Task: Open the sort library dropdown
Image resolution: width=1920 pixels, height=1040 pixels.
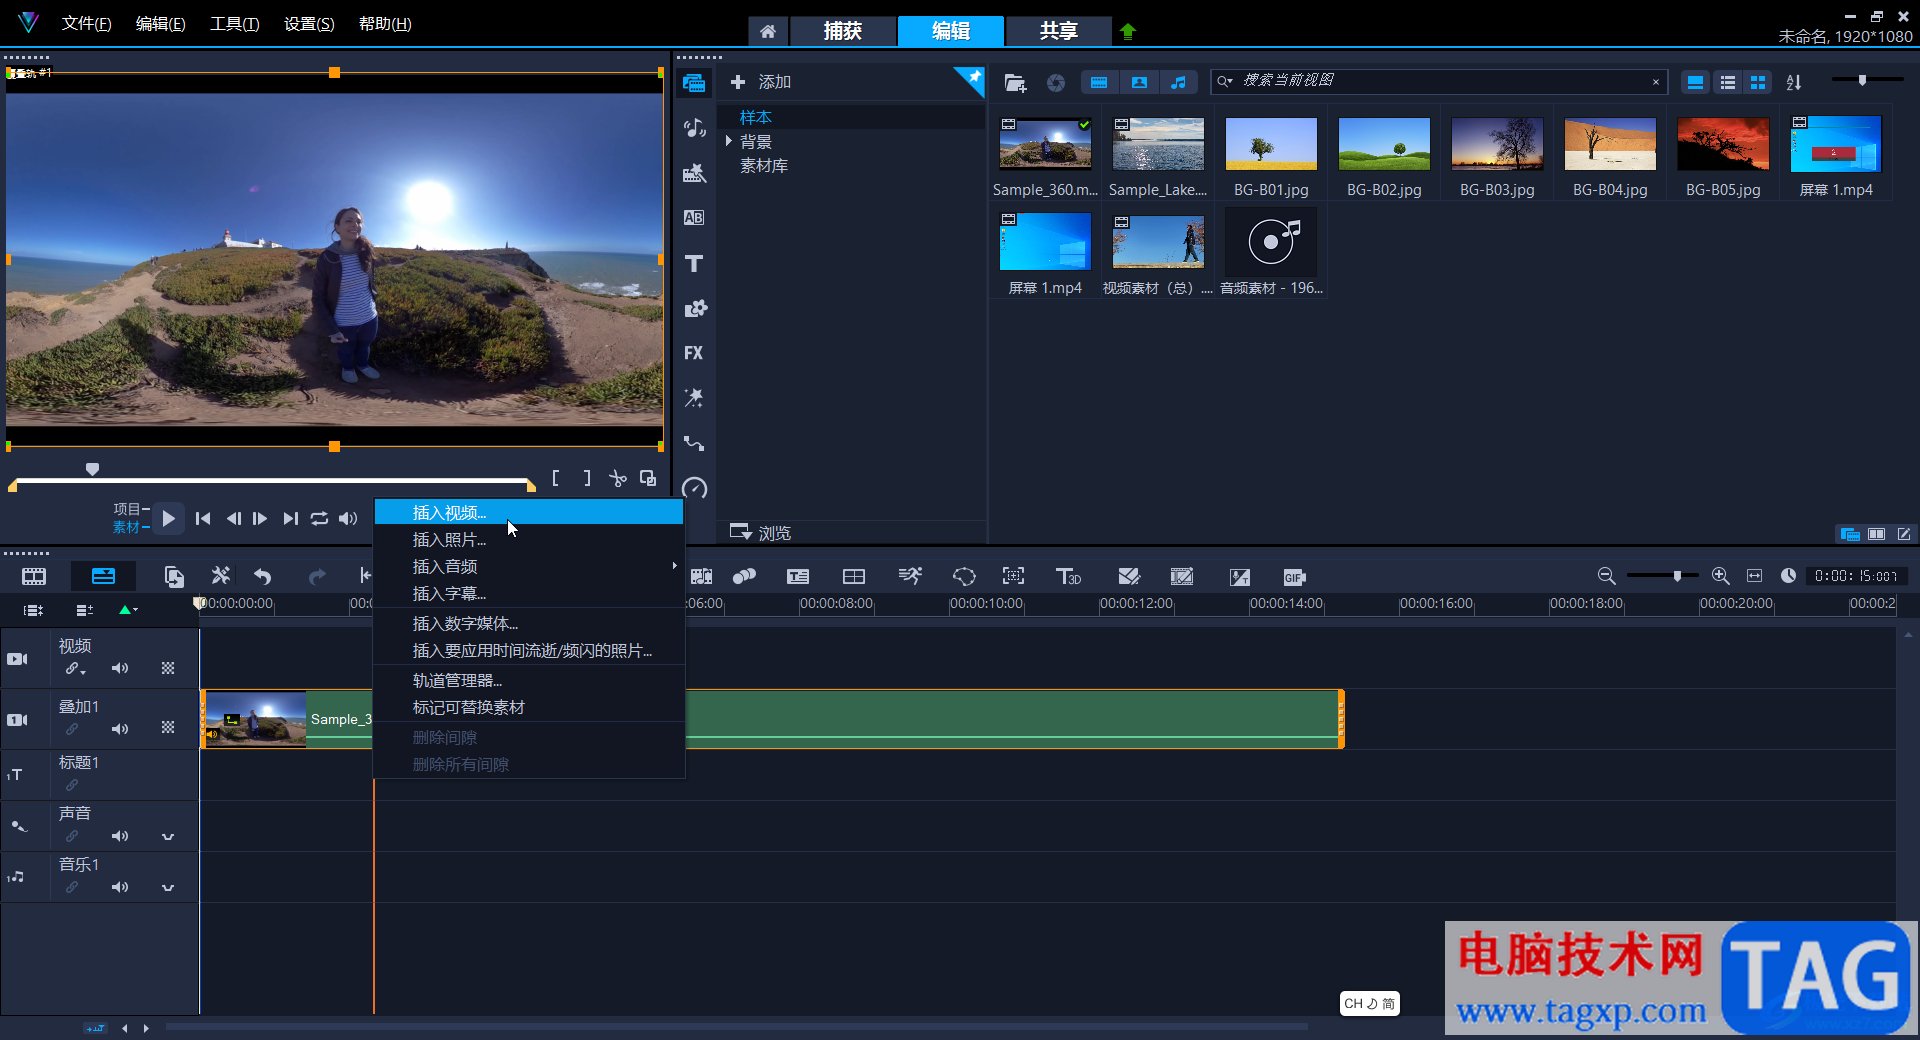Action: 1794,82
